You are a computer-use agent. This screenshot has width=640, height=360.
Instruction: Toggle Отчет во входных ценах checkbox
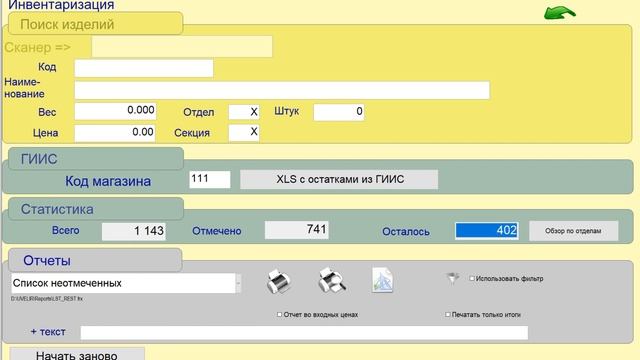tap(280, 314)
